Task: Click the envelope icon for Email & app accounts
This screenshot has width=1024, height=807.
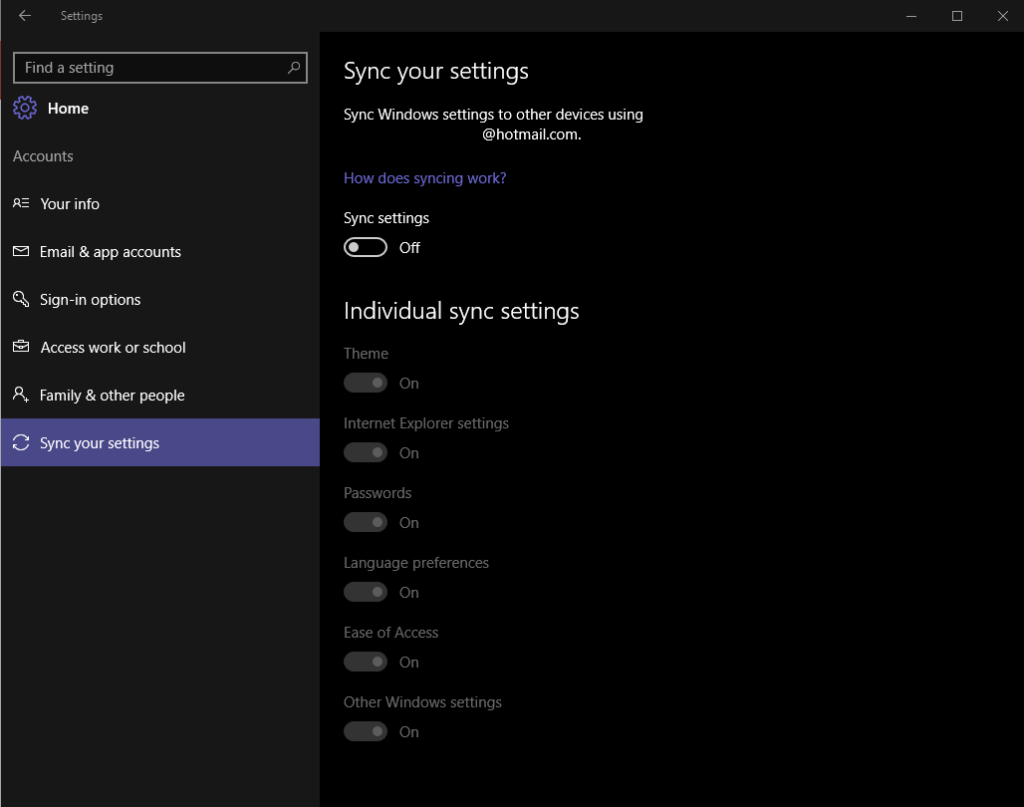Action: [21, 251]
